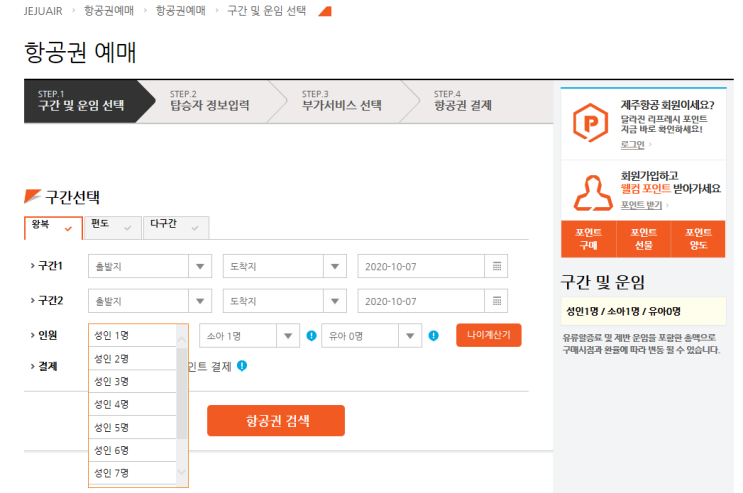Select the 편도 one-way tab
743x493 pixels.
pyautogui.click(x=112, y=228)
